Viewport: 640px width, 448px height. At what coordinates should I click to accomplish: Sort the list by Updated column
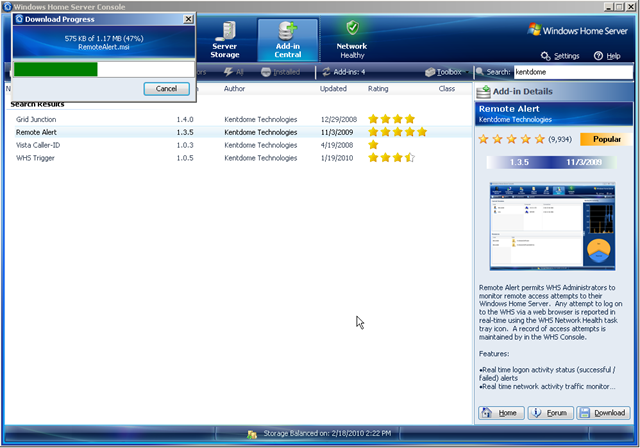coord(333,89)
